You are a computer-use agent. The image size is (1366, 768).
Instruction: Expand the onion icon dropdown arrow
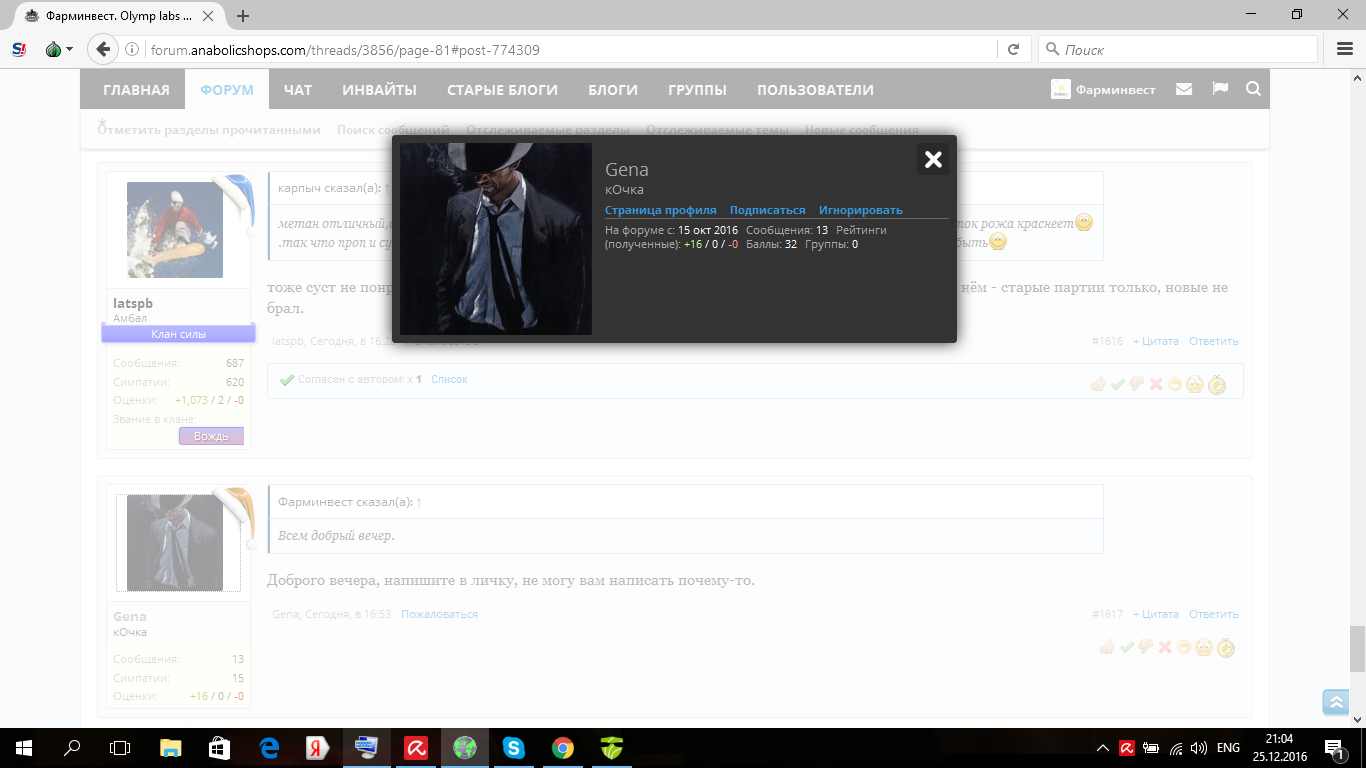click(69, 50)
